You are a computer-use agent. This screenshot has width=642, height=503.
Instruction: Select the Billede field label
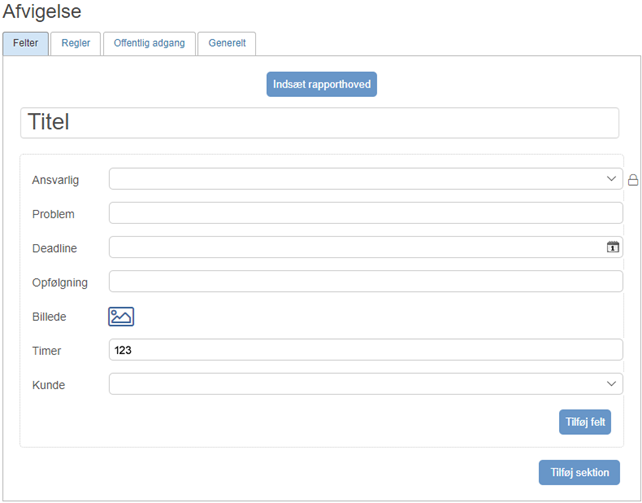point(49,317)
